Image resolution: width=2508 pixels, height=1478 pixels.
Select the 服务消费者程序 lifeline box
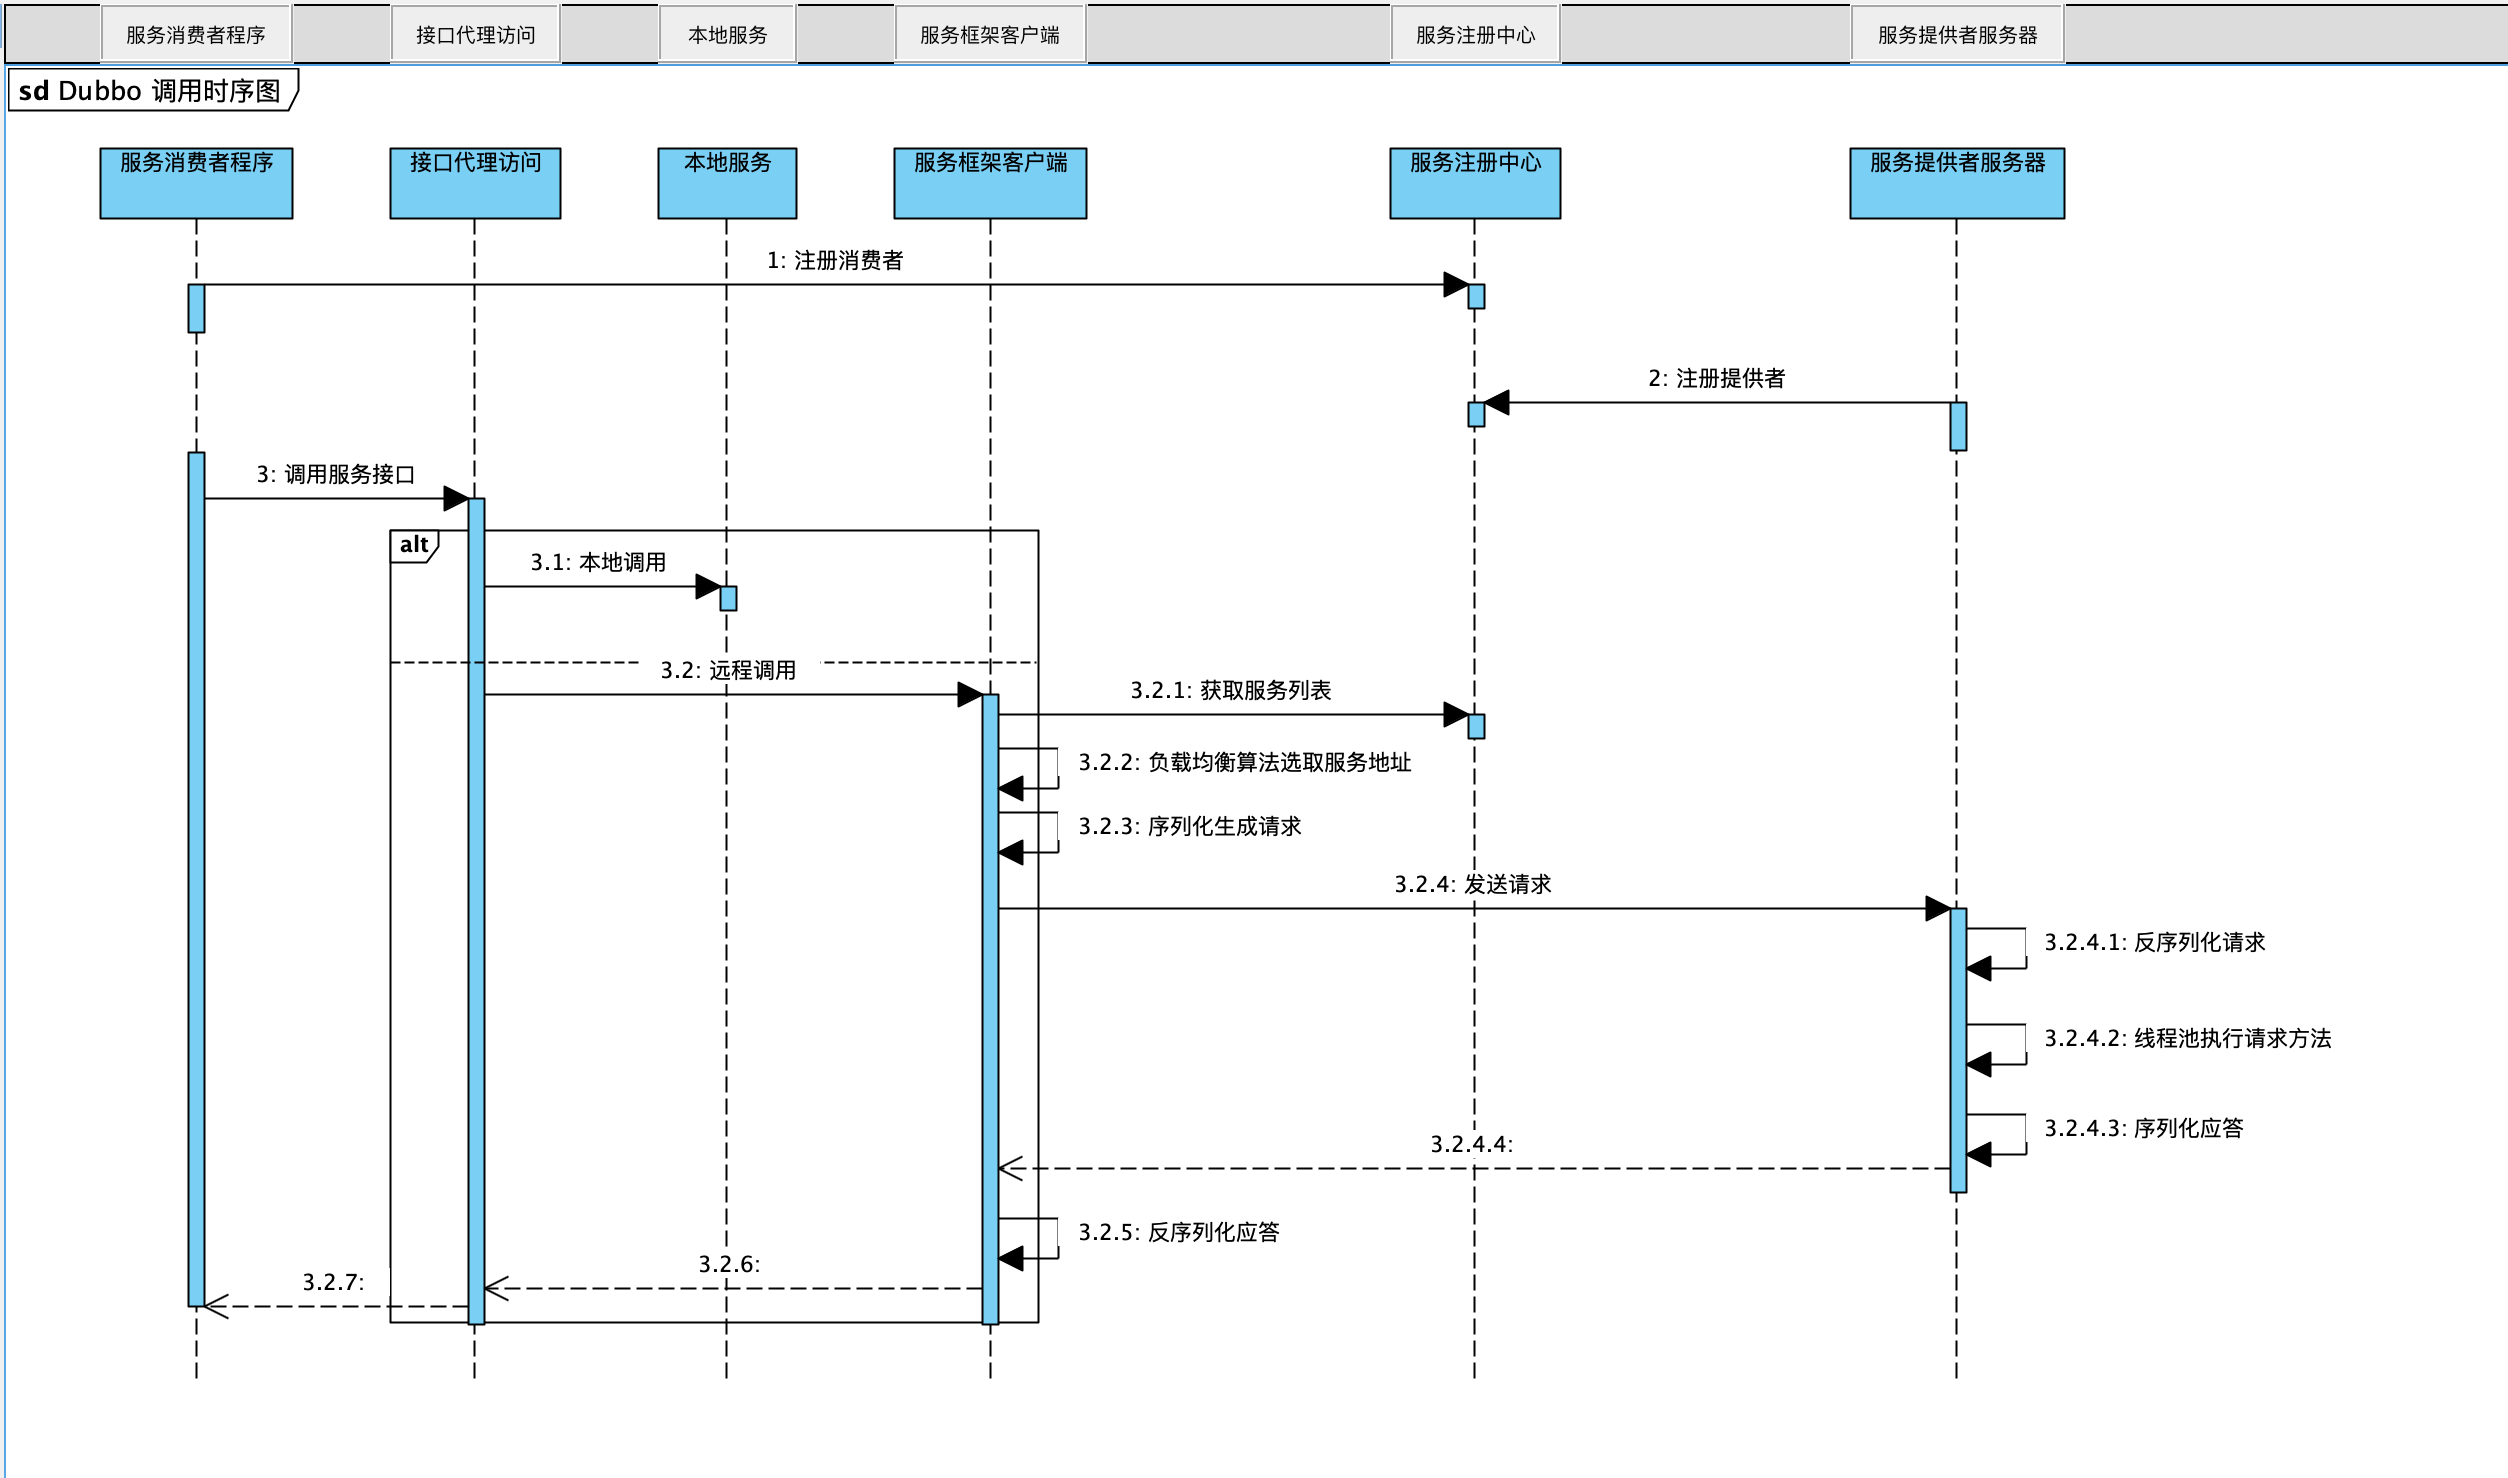click(196, 183)
